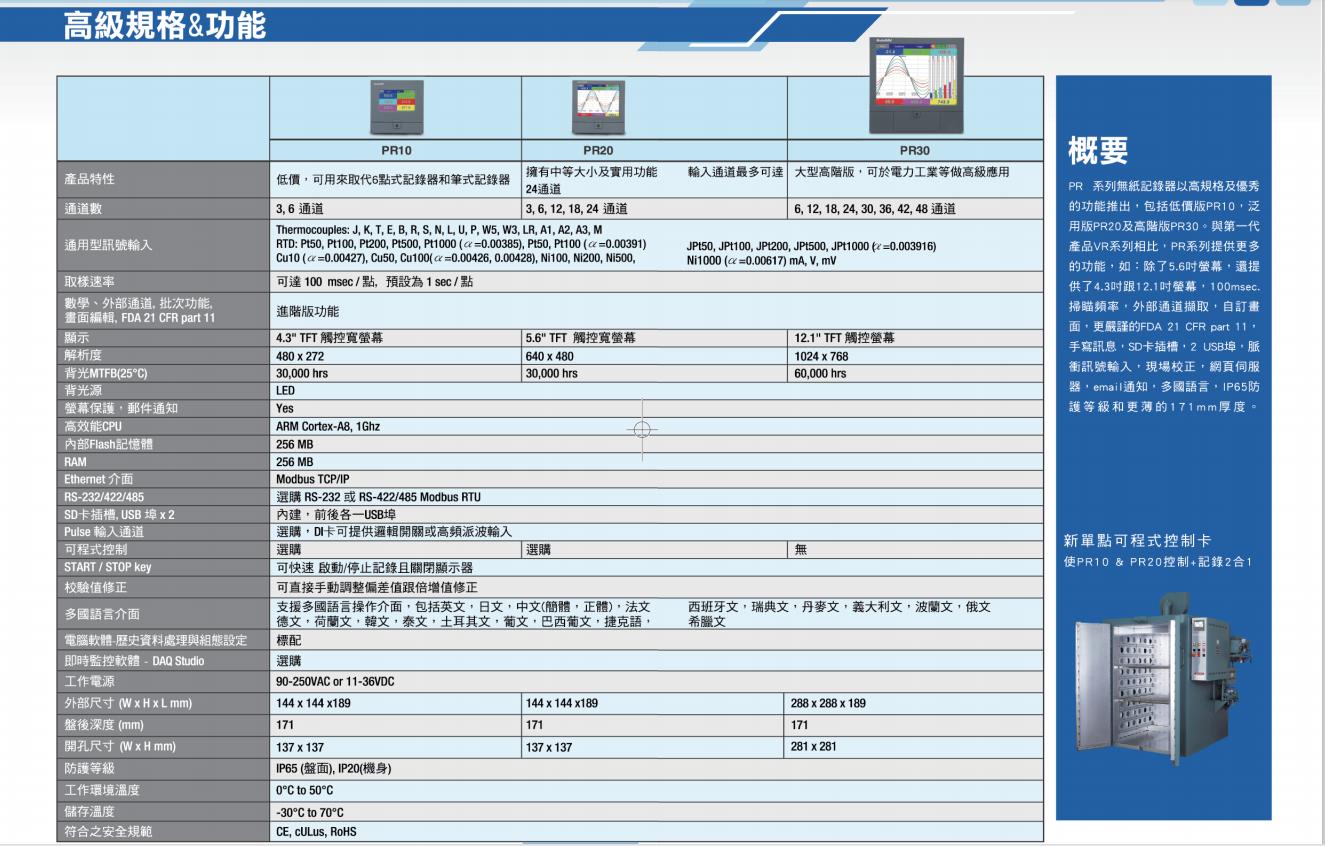The height and width of the screenshot is (846, 1325).
Task: Click the 背光MTFB(25°C) row label
Action: coord(106,373)
